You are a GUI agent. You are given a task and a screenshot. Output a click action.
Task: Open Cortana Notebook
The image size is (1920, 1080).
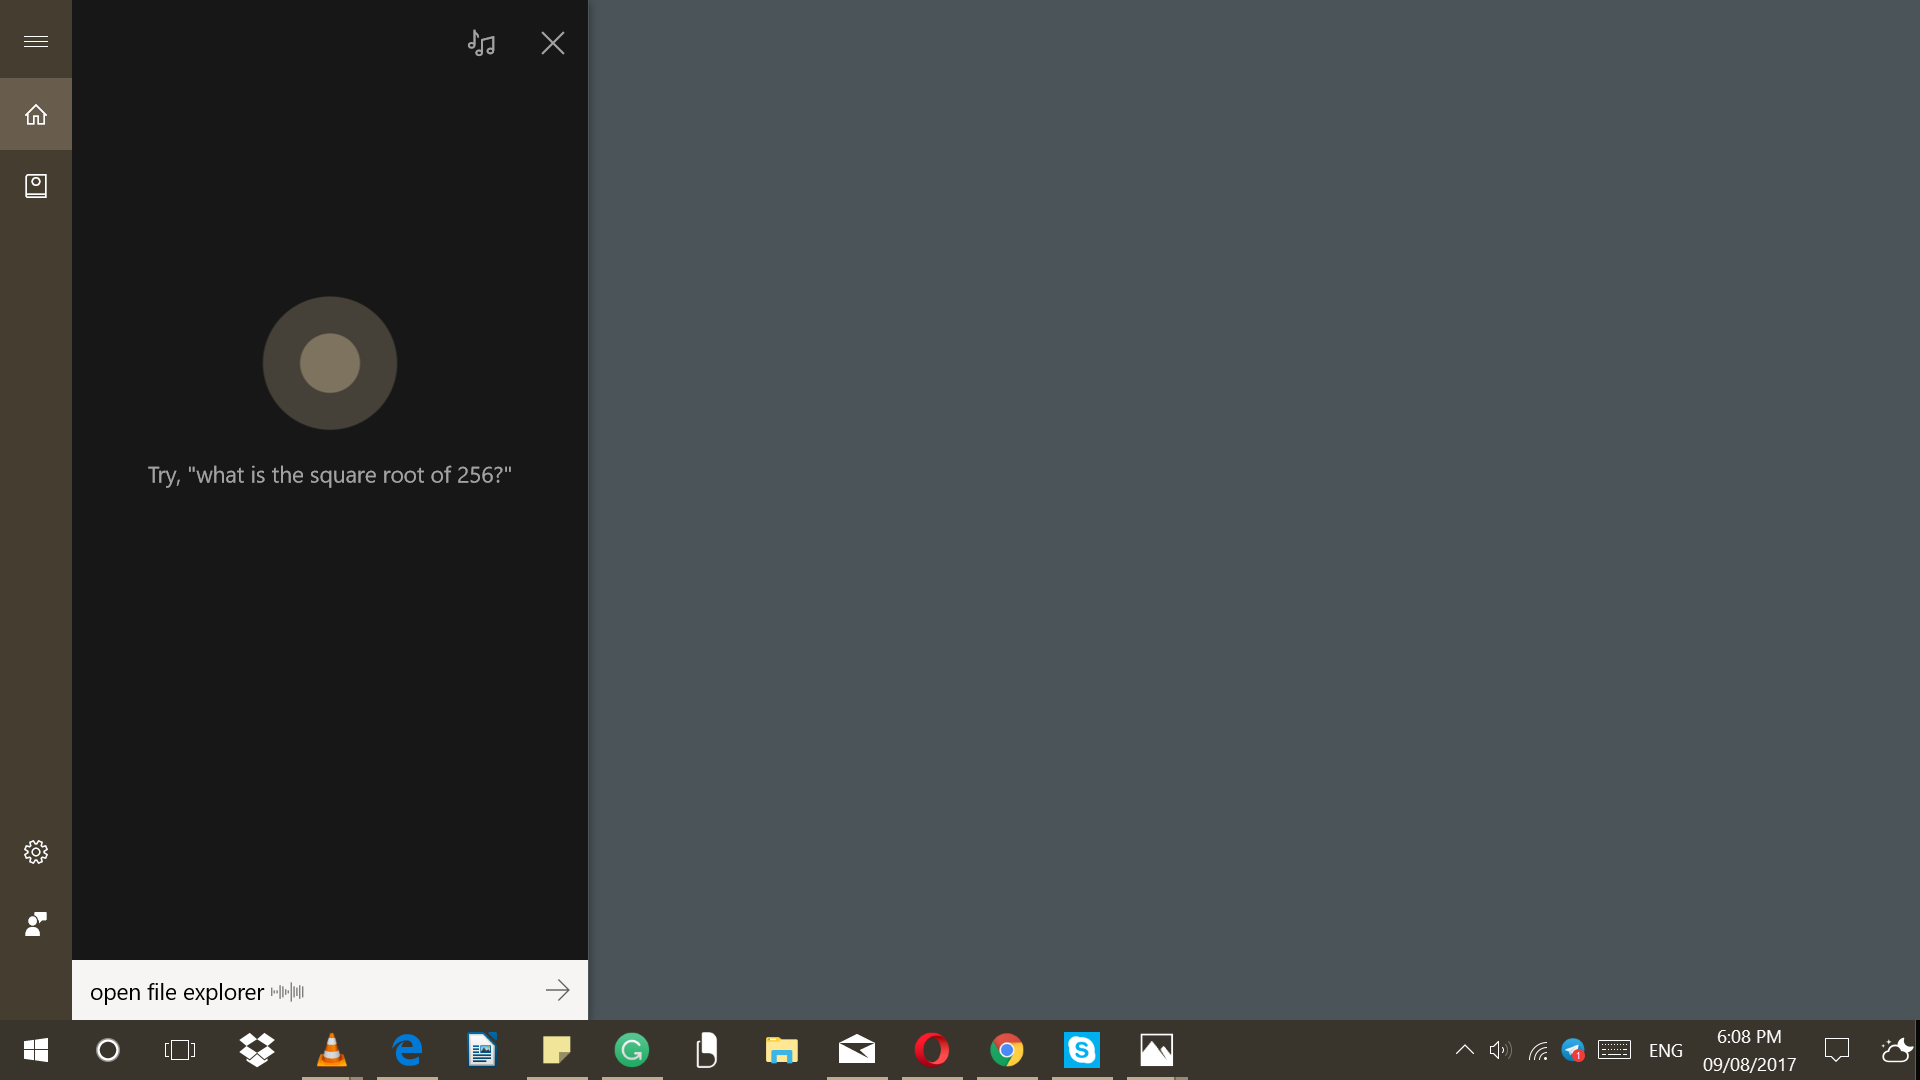36,186
